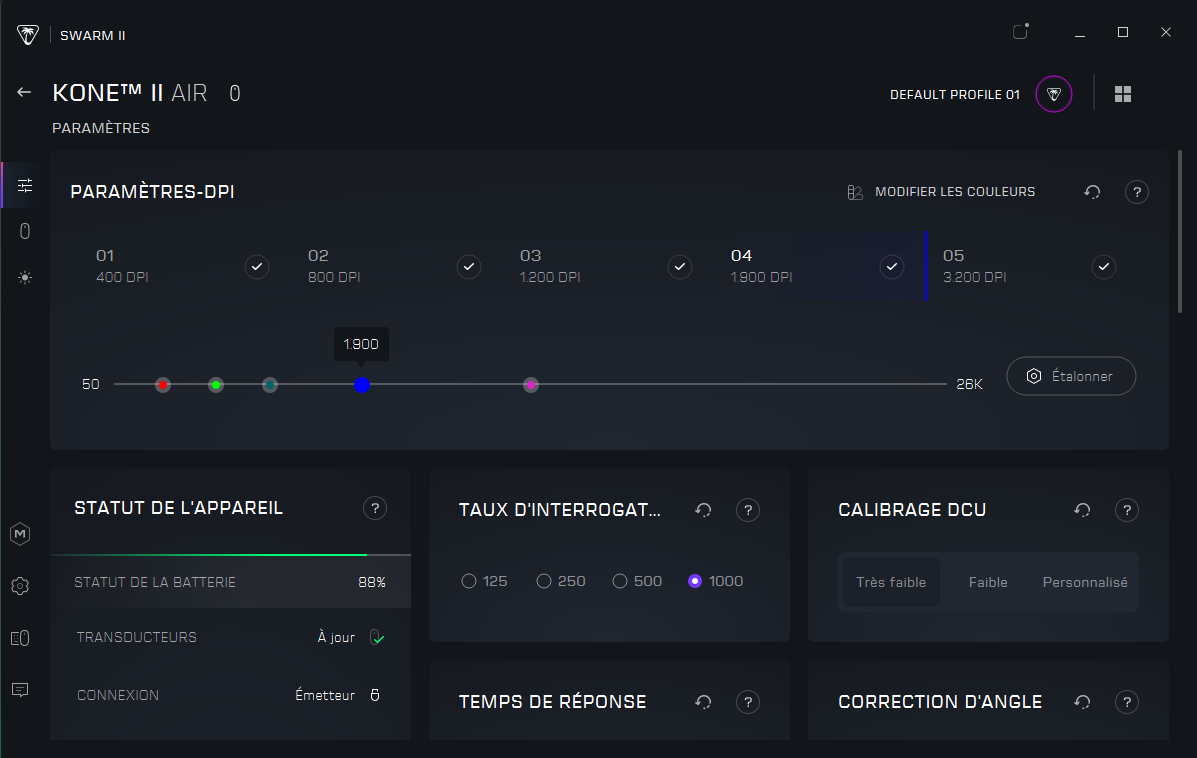Click the feedback chat icon in sidebar
1197x758 pixels.
point(20,690)
